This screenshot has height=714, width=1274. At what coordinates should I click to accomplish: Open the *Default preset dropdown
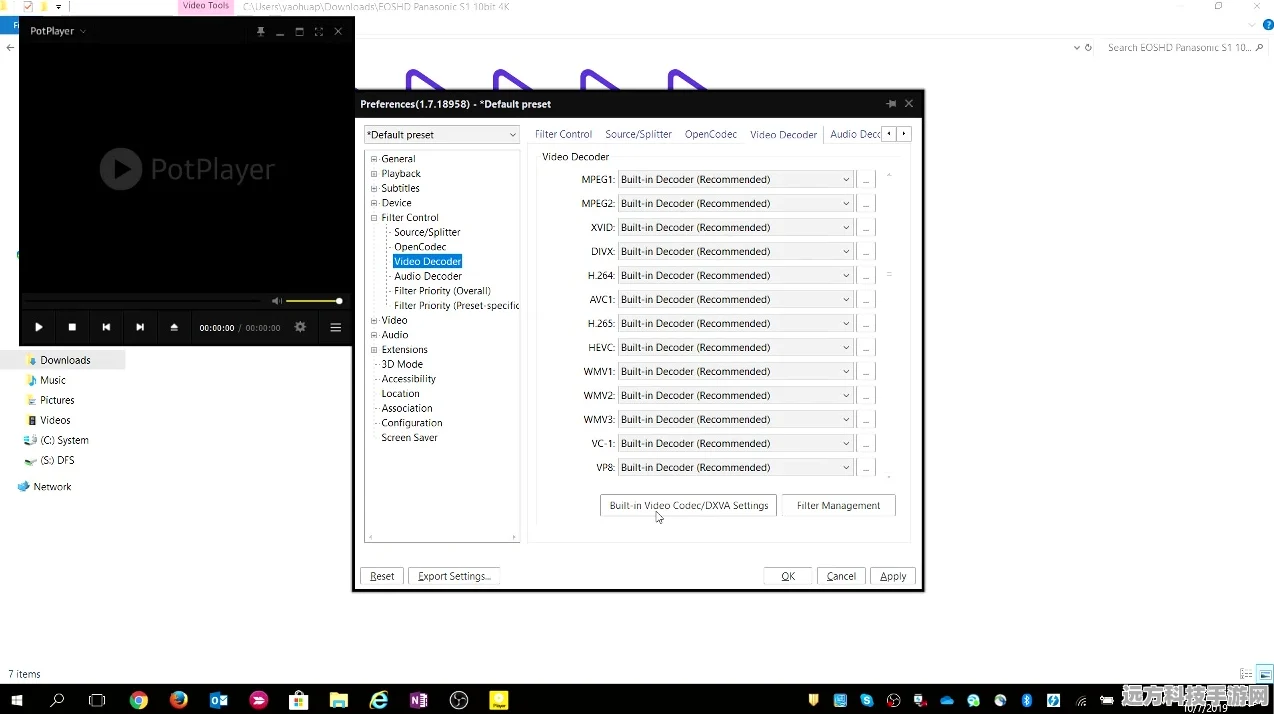pyautogui.click(x=441, y=134)
